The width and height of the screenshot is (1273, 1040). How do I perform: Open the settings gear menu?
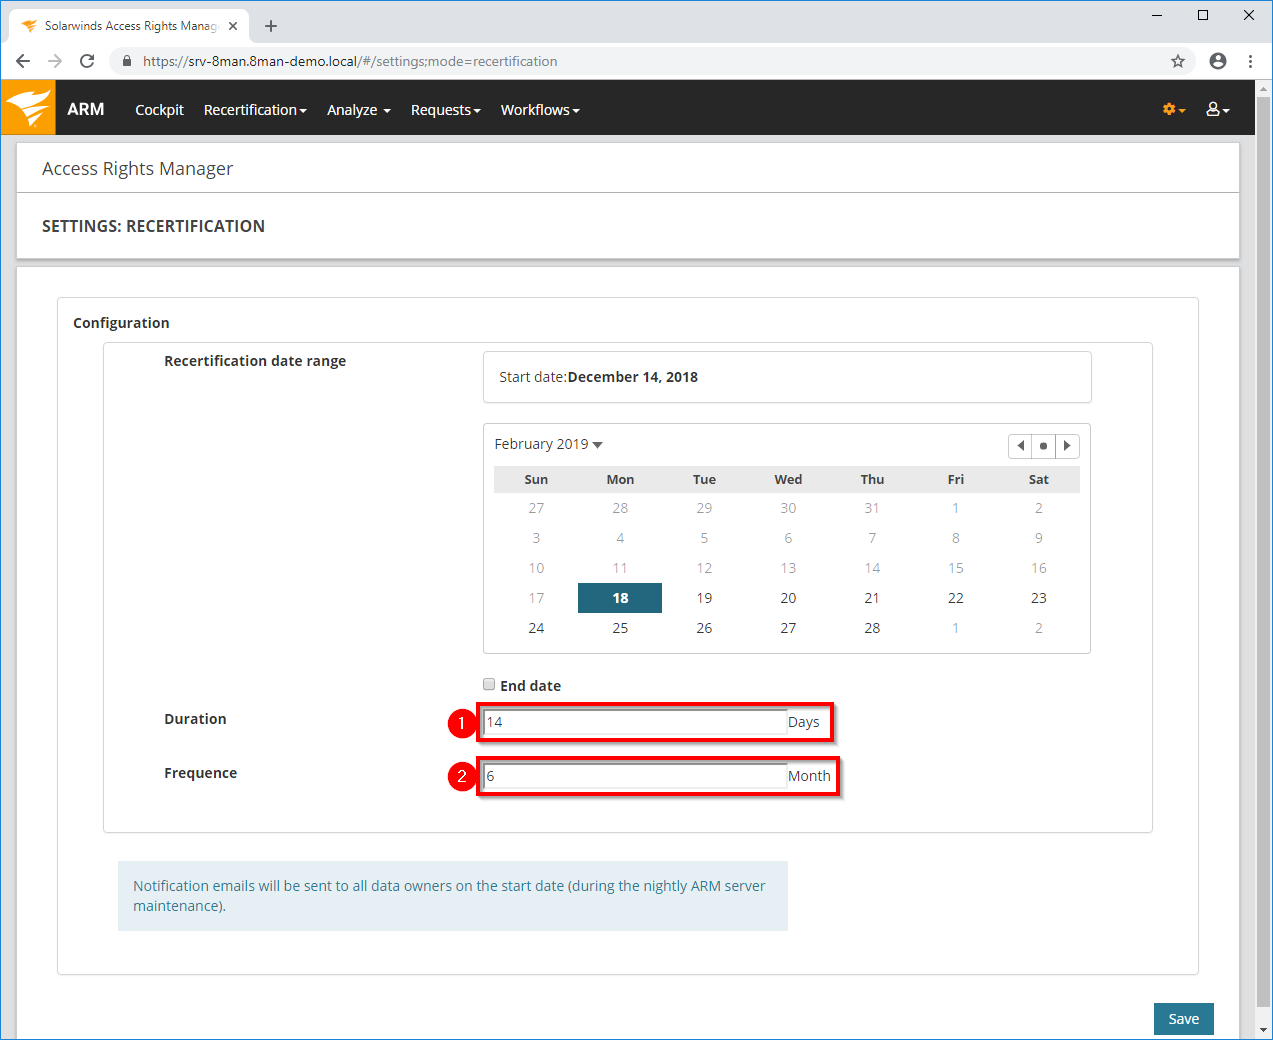click(1173, 109)
